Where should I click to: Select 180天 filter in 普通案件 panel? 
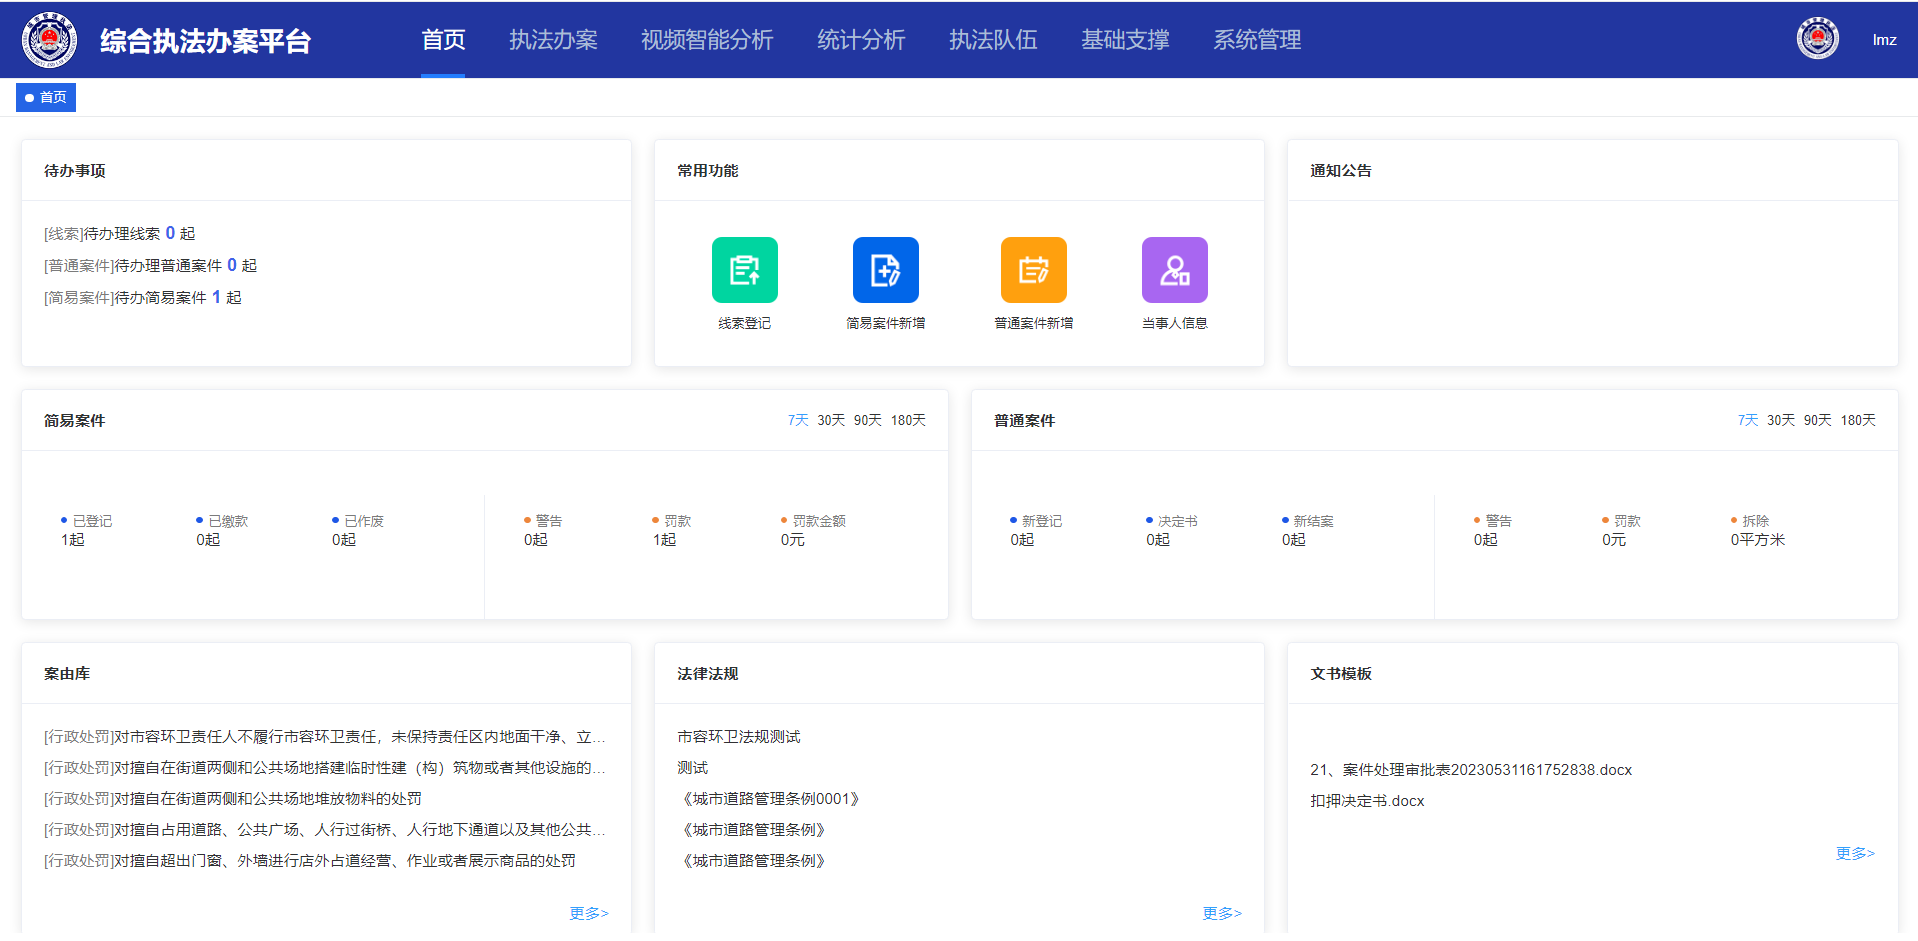[1857, 421]
